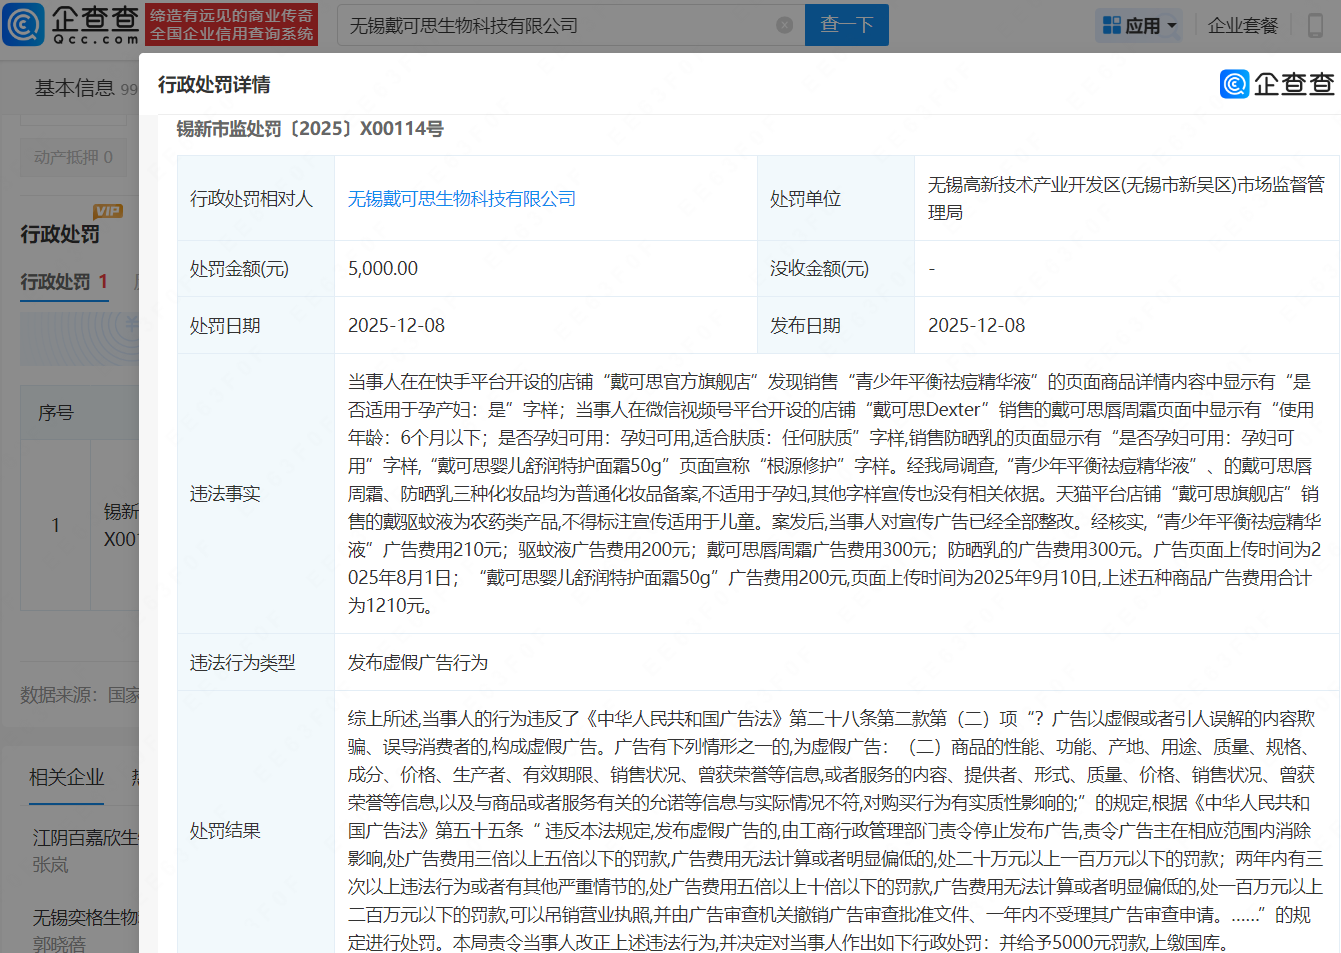This screenshot has width=1341, height=953.
Task: Click into the company name search field
Action: [560, 26]
